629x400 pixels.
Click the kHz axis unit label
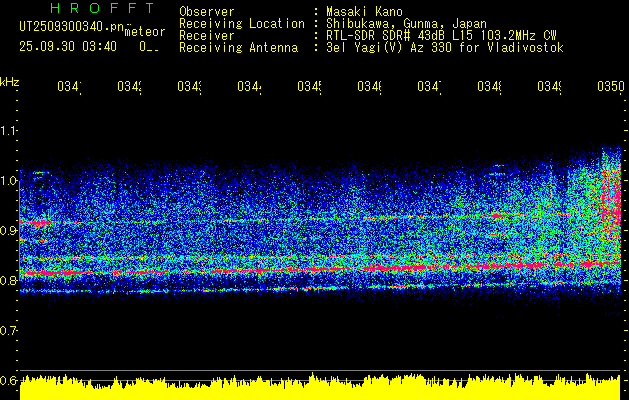[10, 80]
